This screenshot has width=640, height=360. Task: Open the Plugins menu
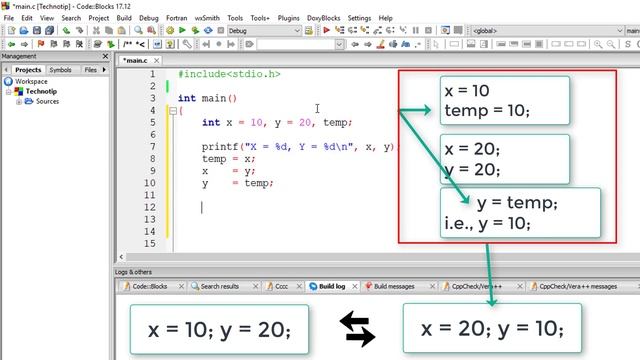point(288,18)
